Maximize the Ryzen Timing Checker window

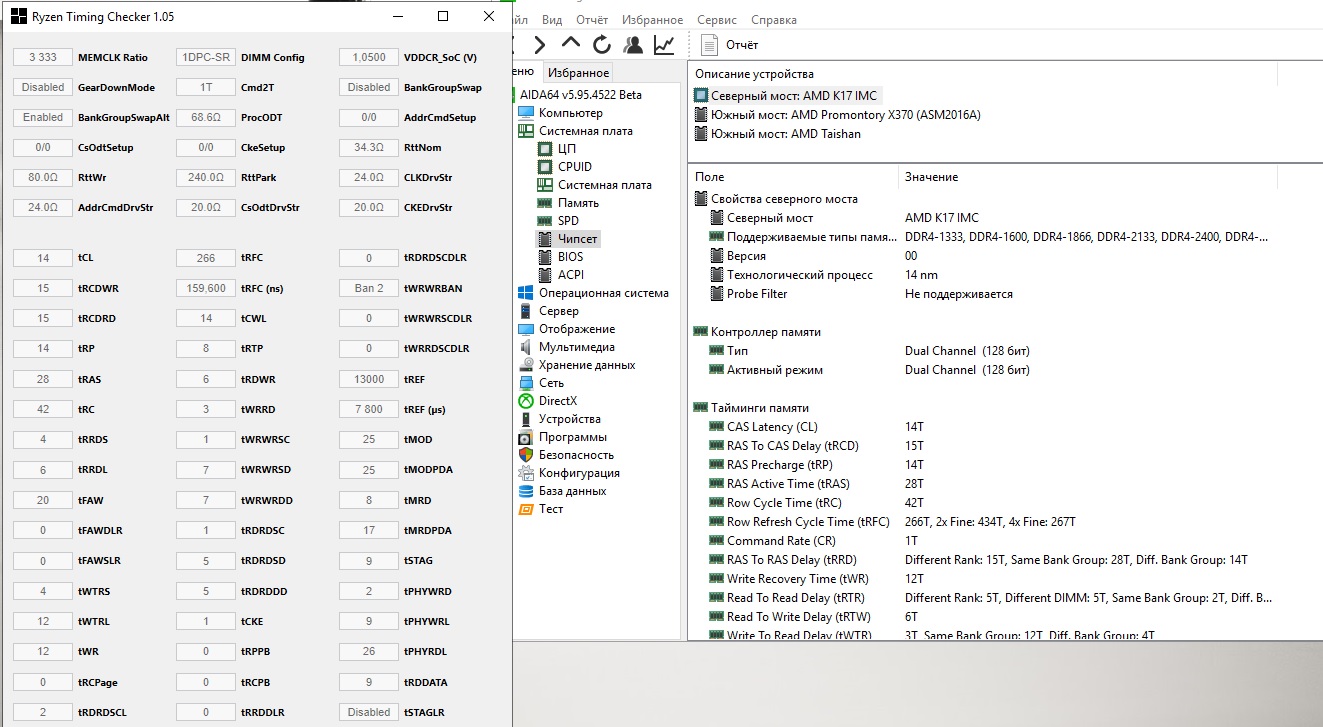443,17
